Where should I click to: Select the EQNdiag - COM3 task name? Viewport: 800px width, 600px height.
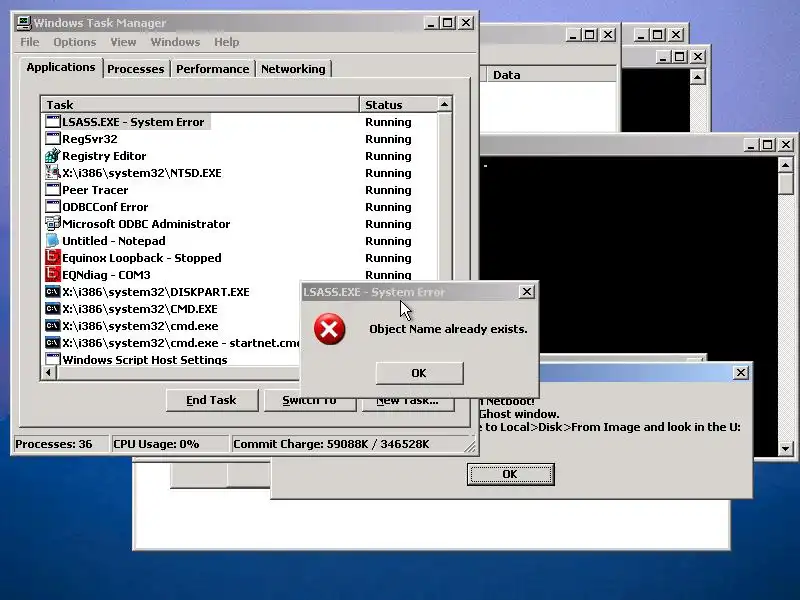106,275
